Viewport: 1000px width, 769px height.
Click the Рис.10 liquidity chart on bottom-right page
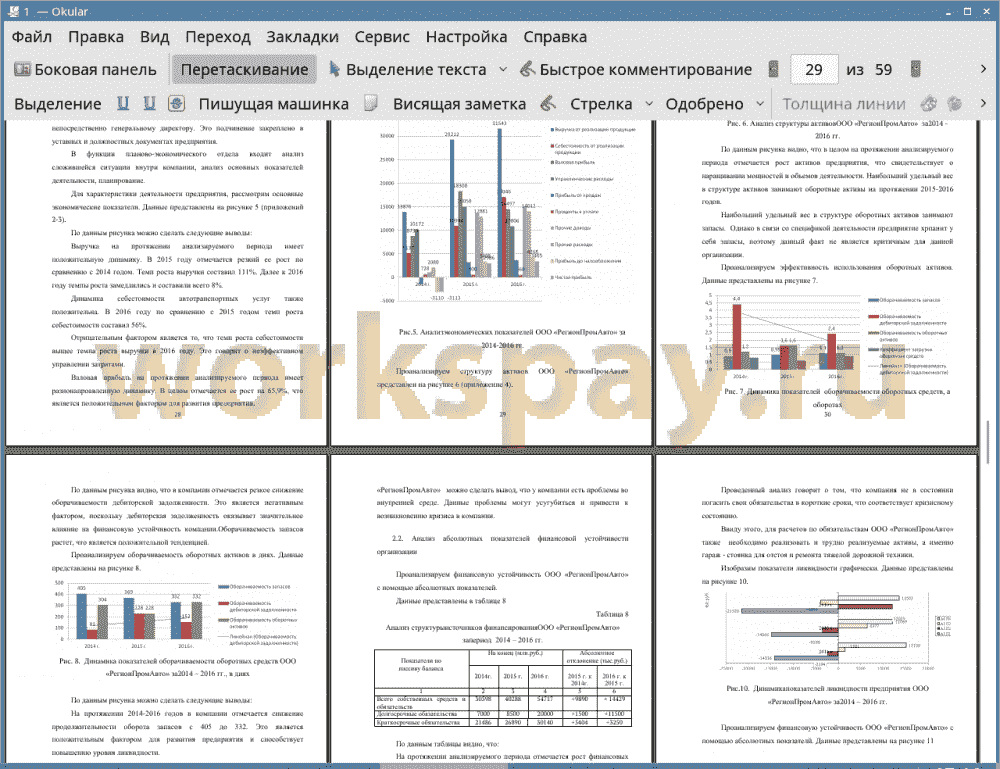(x=828, y=633)
